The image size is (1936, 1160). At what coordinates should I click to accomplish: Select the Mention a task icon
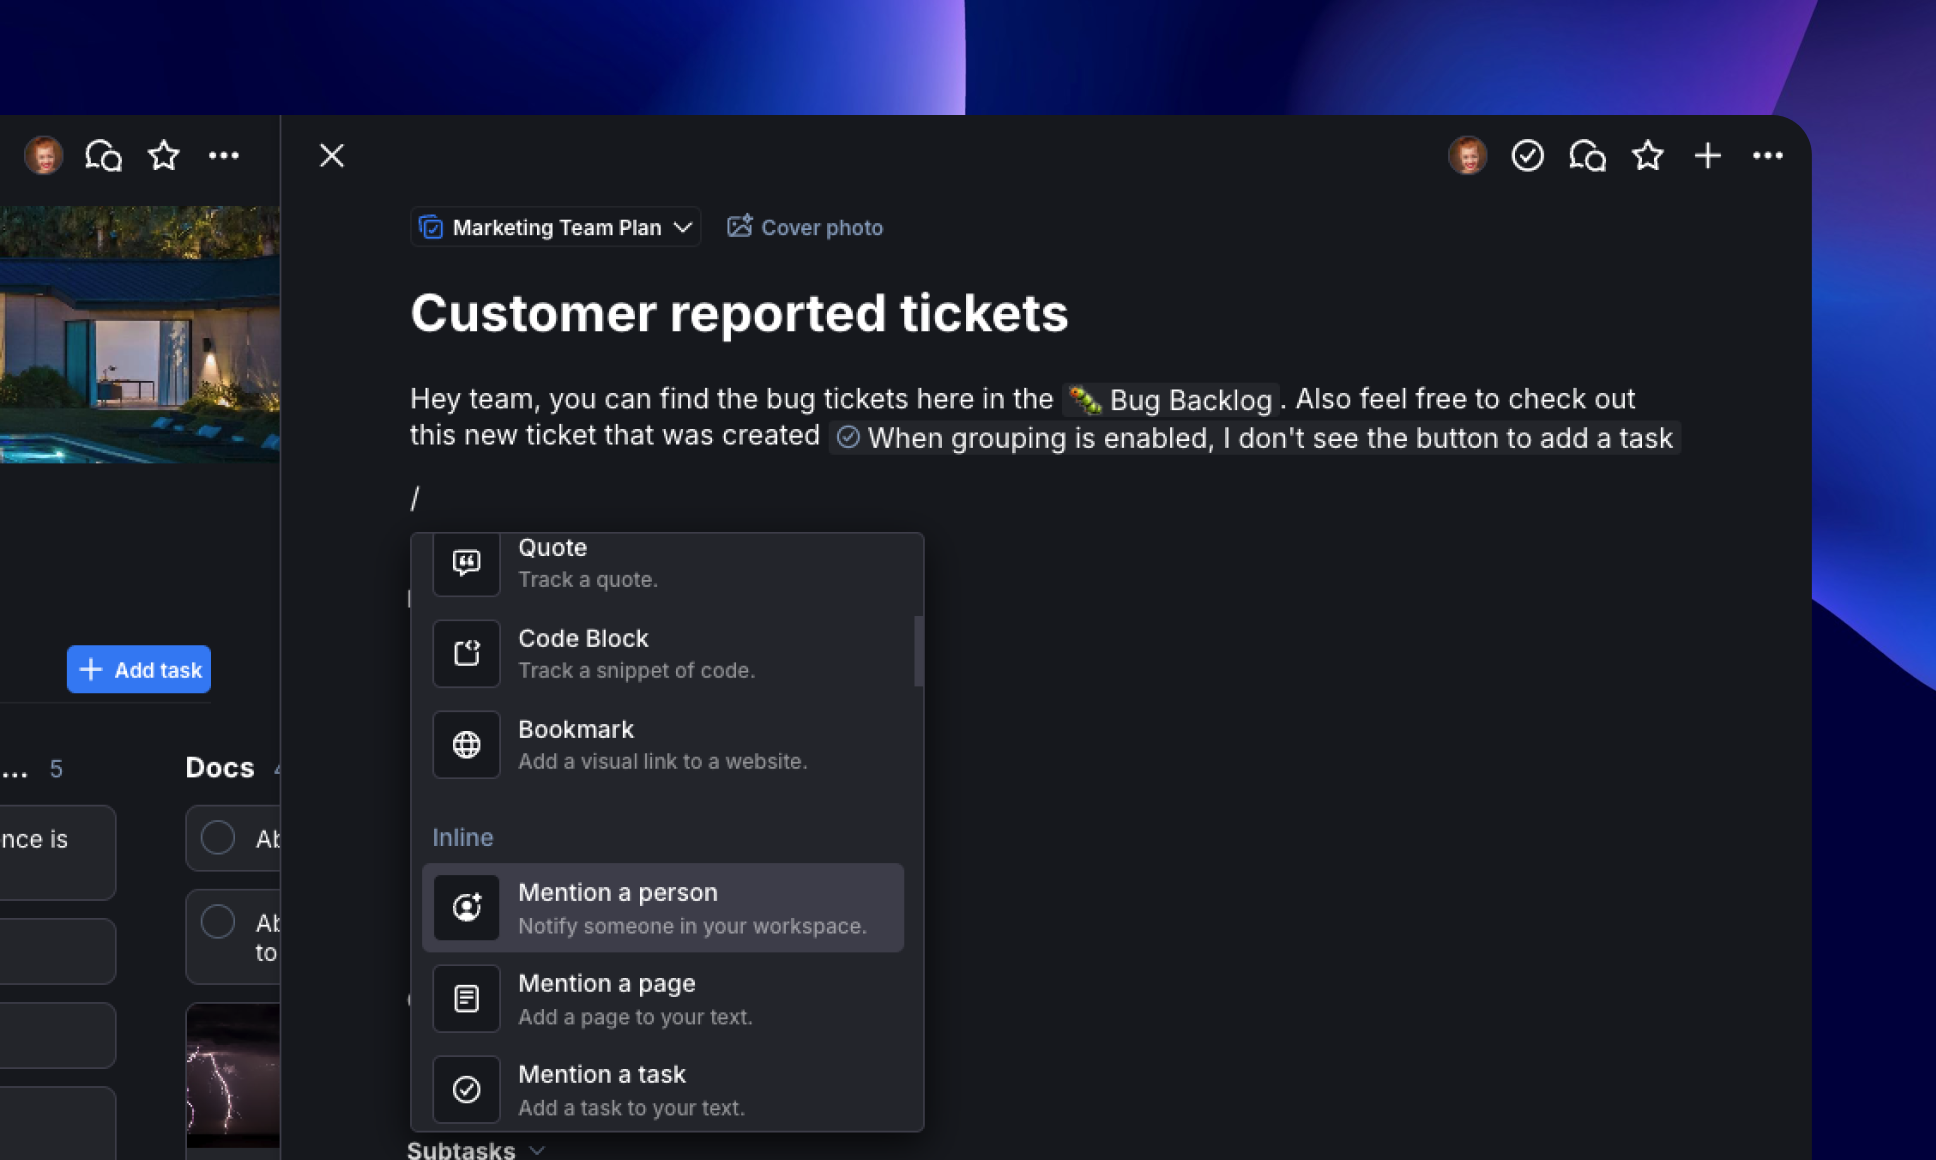click(467, 1090)
